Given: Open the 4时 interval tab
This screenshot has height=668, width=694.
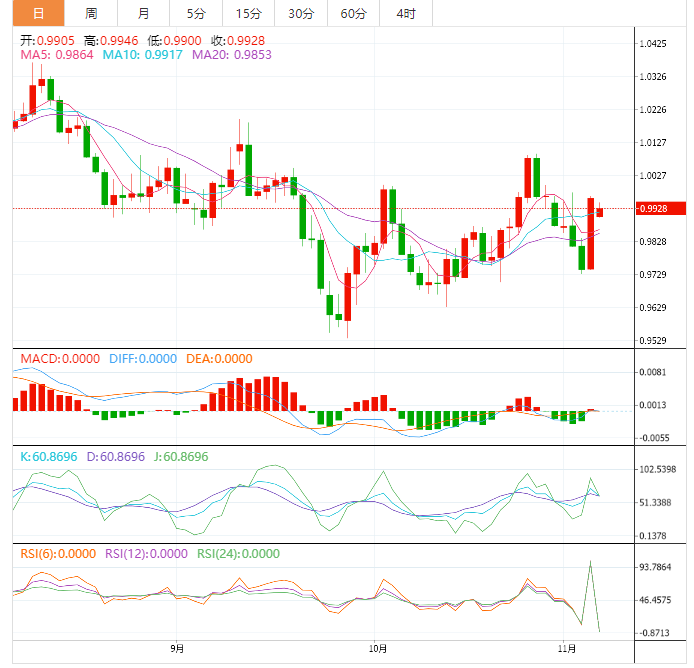Looking at the screenshot, I should [x=406, y=13].
